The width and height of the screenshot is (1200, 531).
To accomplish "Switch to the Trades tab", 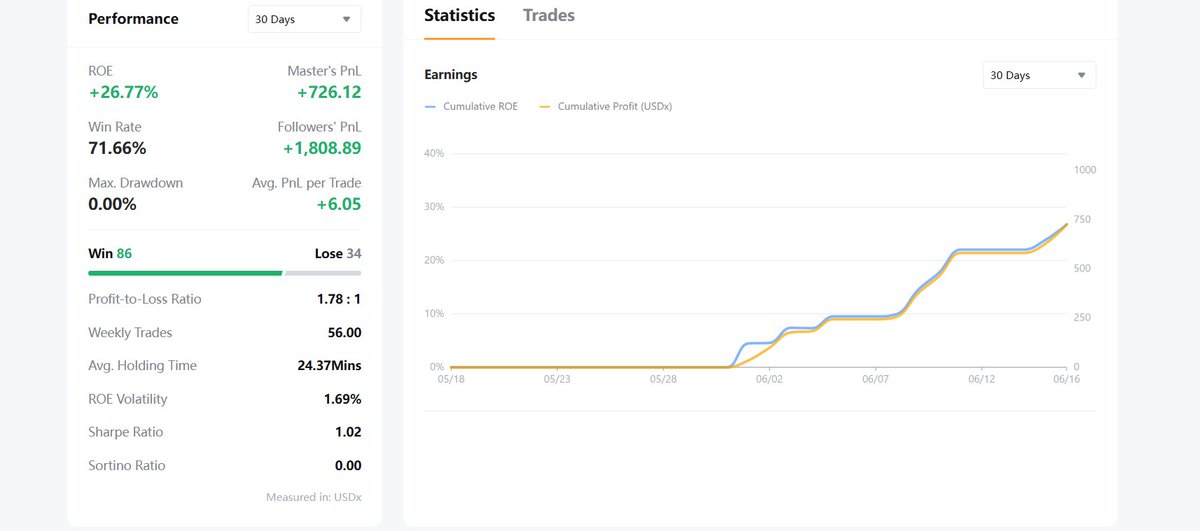I will (549, 15).
